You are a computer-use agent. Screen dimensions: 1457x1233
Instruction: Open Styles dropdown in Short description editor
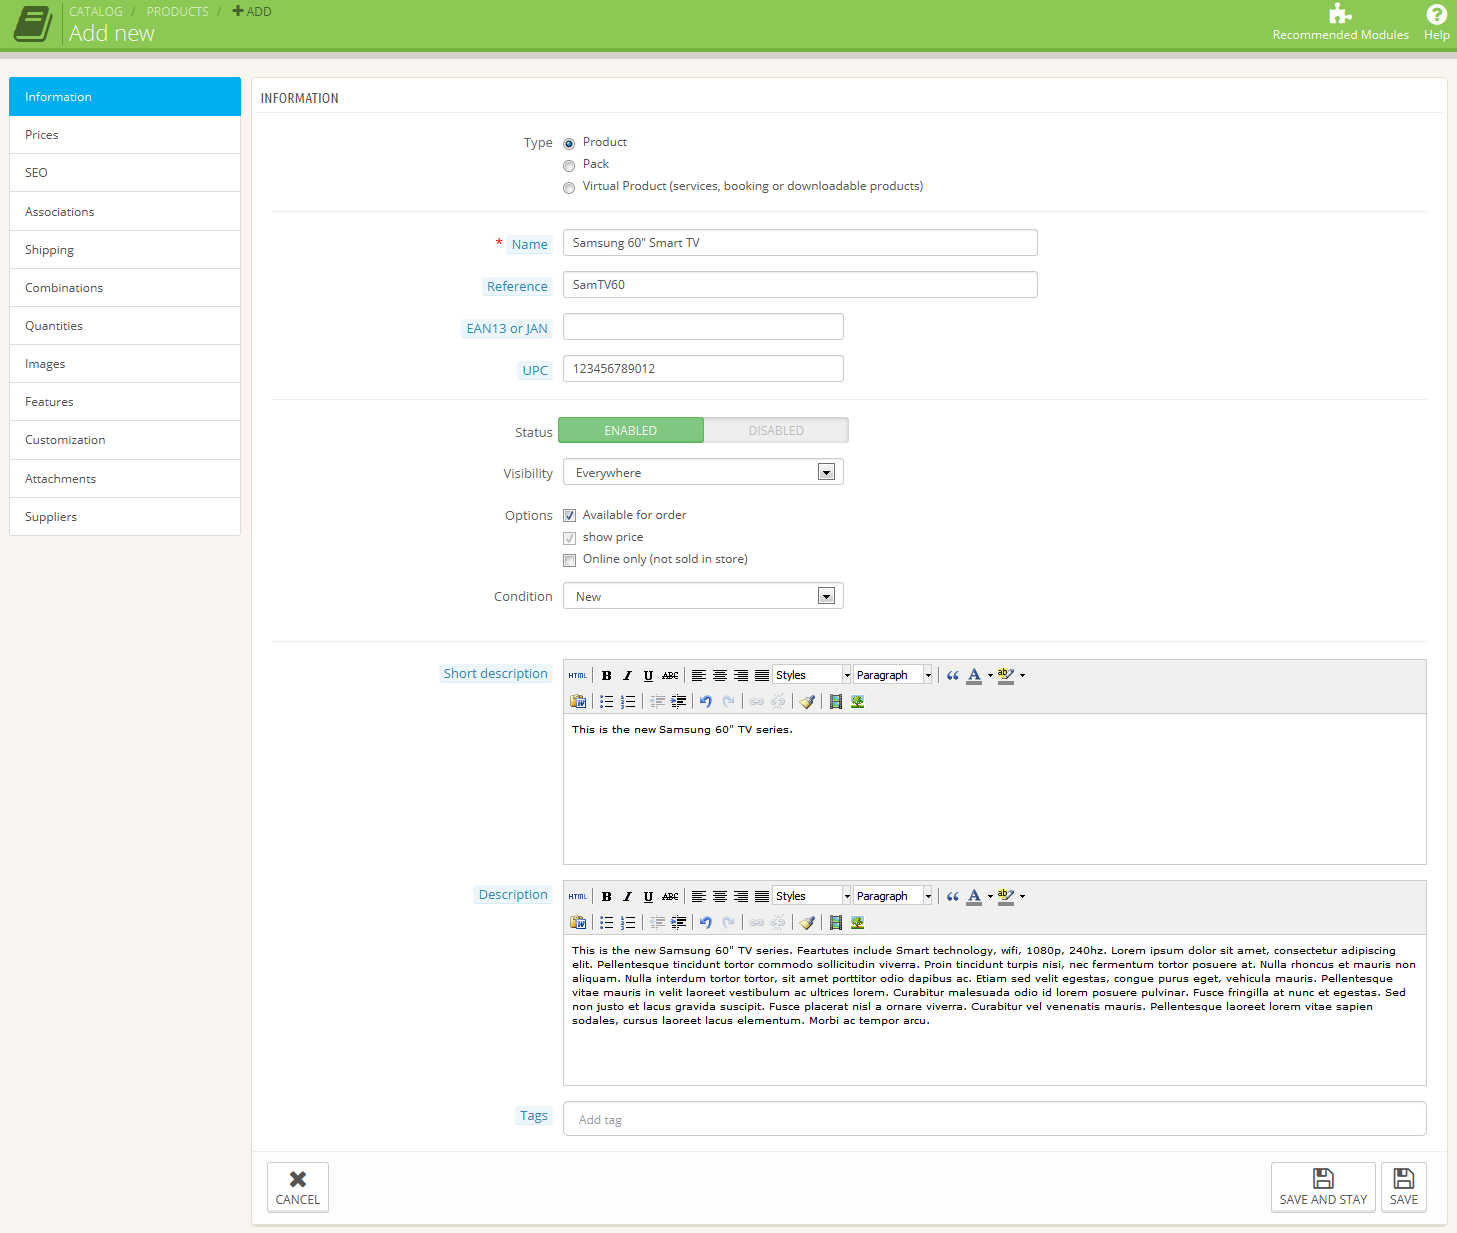[812, 676]
